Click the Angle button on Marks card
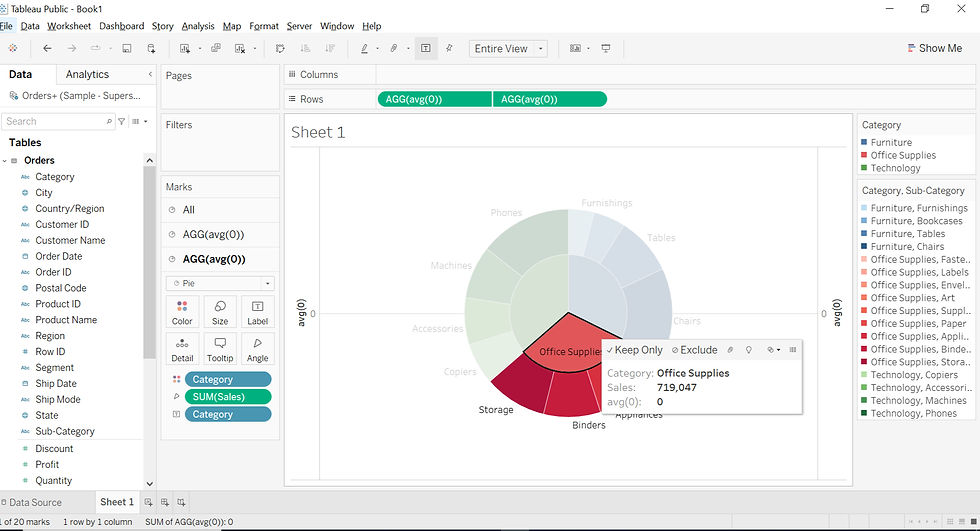 (258, 349)
